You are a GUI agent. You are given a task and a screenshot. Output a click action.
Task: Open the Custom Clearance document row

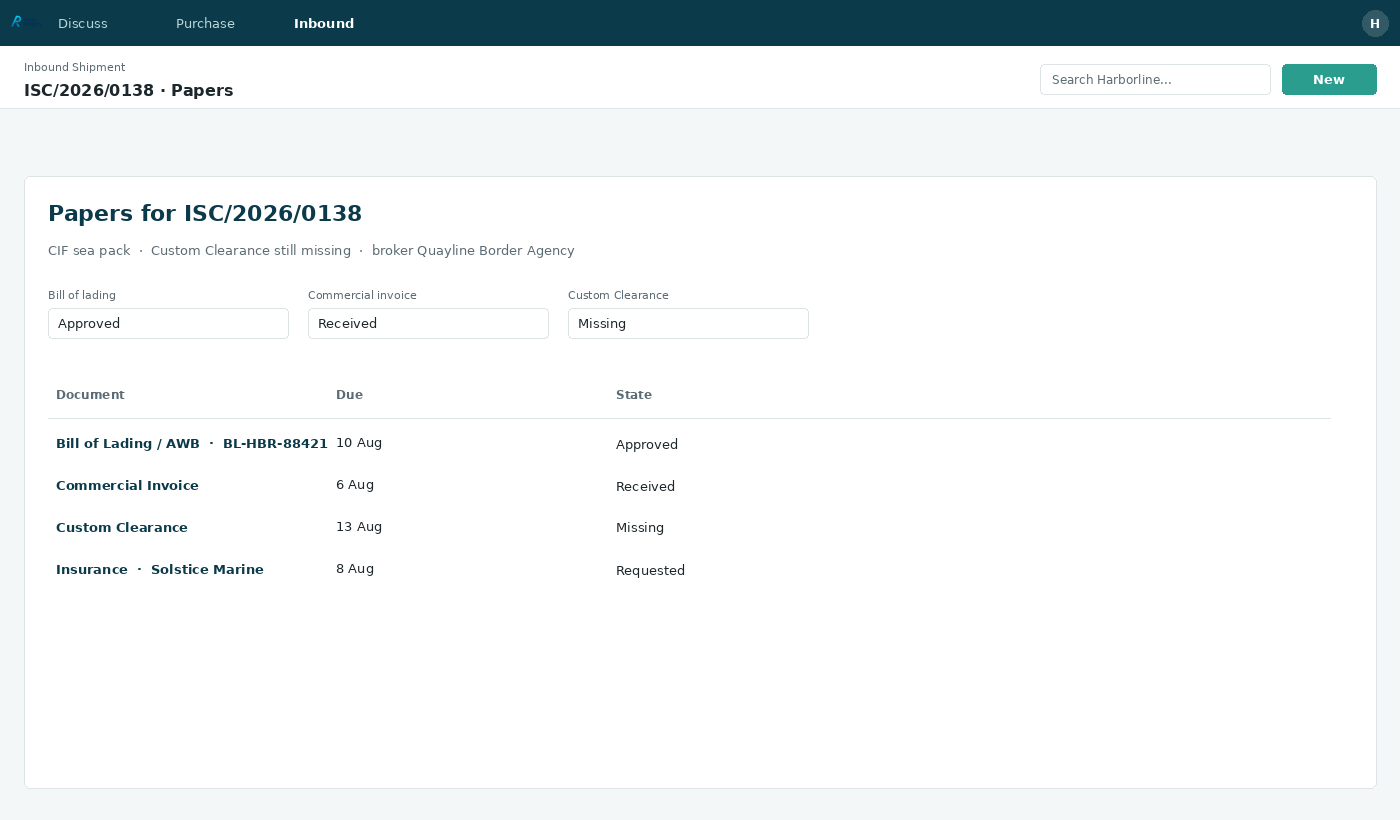click(689, 528)
